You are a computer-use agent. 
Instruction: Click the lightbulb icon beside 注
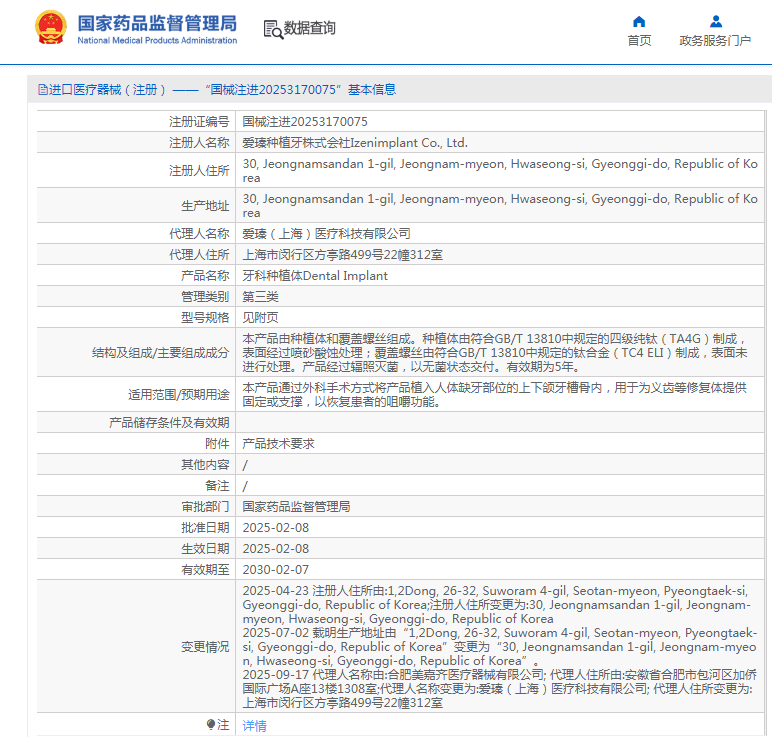[x=210, y=725]
